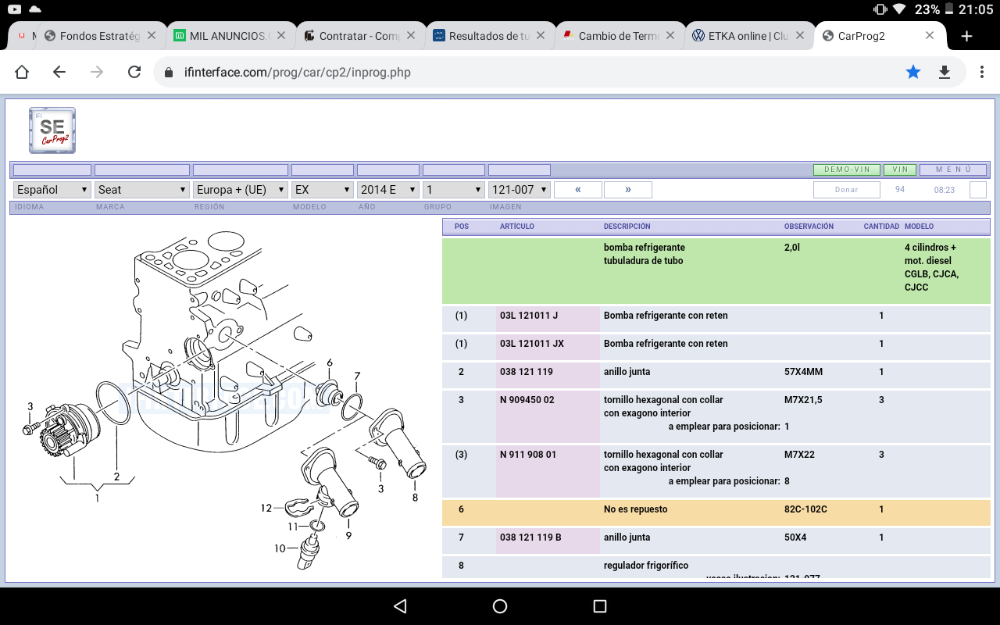This screenshot has height=625, width=1000.
Task: Click the 82C-102C observation value
Action: pyautogui.click(x=805, y=509)
